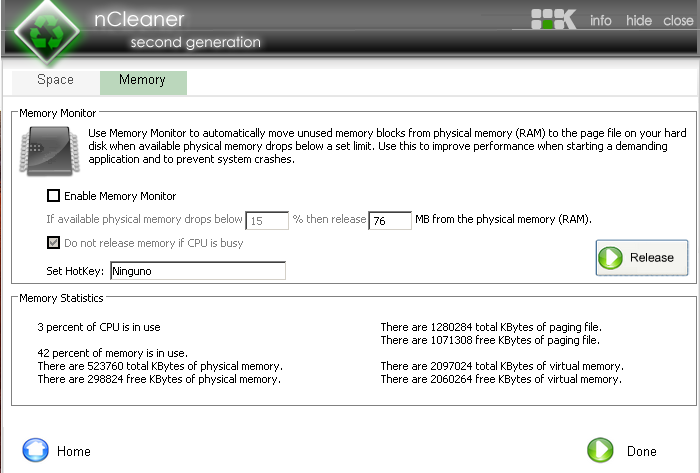Viewport: 700px width, 473px height.
Task: Click the 2060264 free virtual memory line
Action: [501, 379]
